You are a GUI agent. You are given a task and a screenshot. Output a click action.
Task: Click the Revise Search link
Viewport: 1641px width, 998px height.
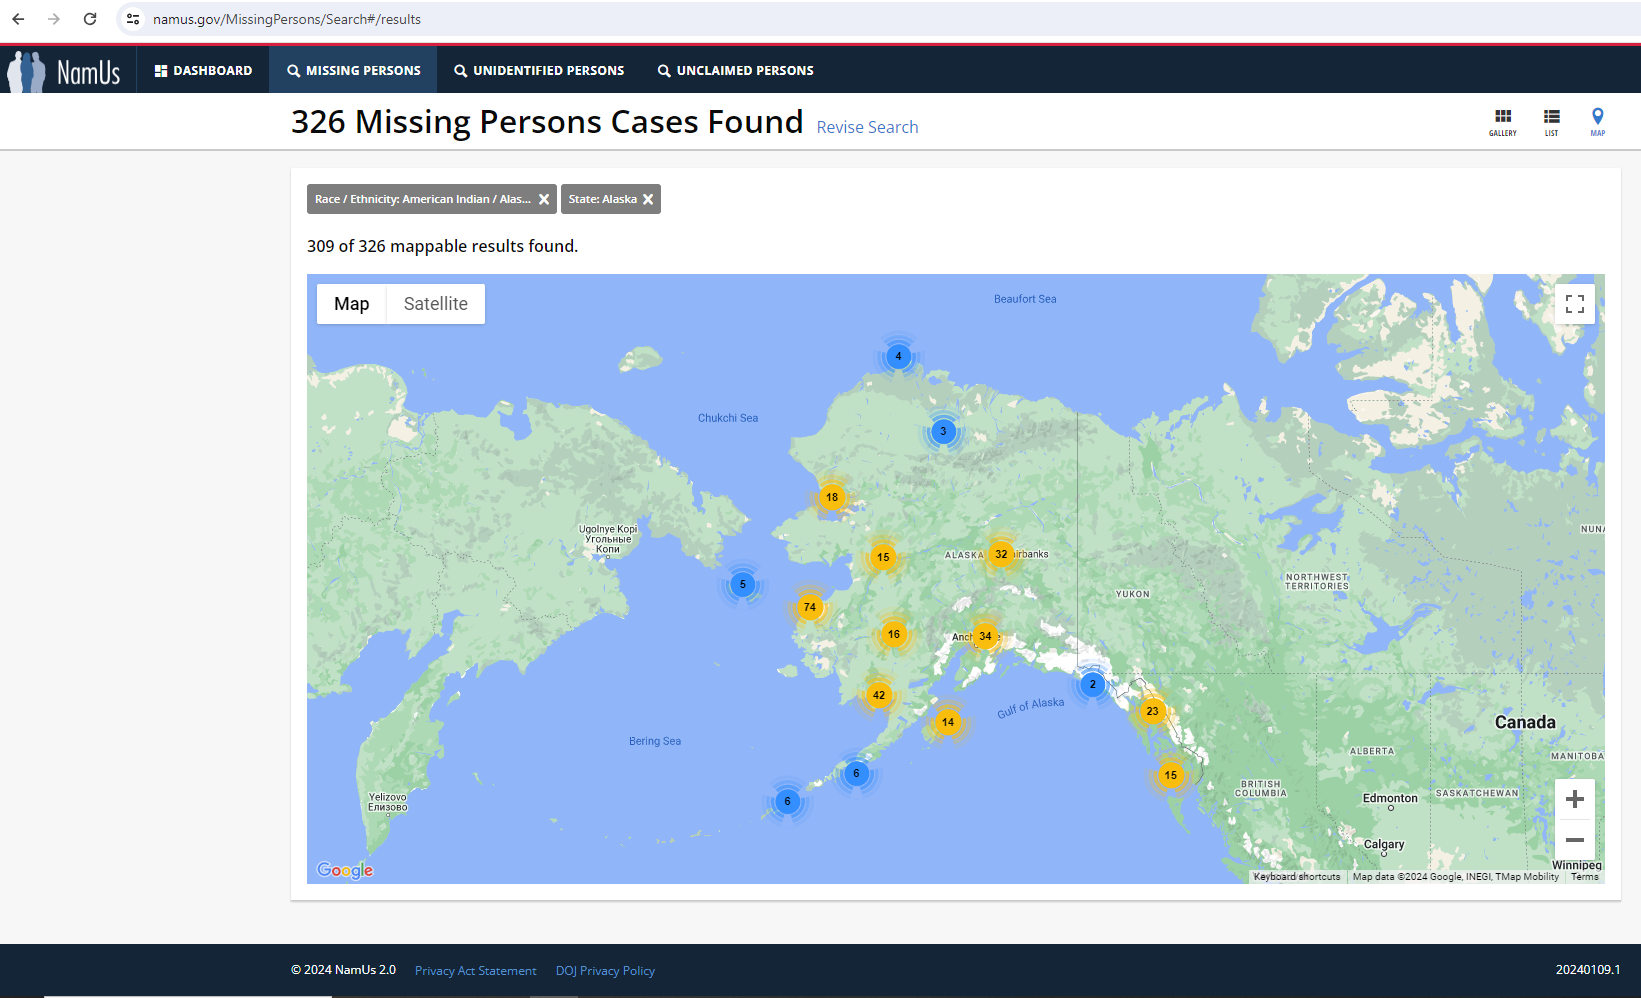(867, 127)
